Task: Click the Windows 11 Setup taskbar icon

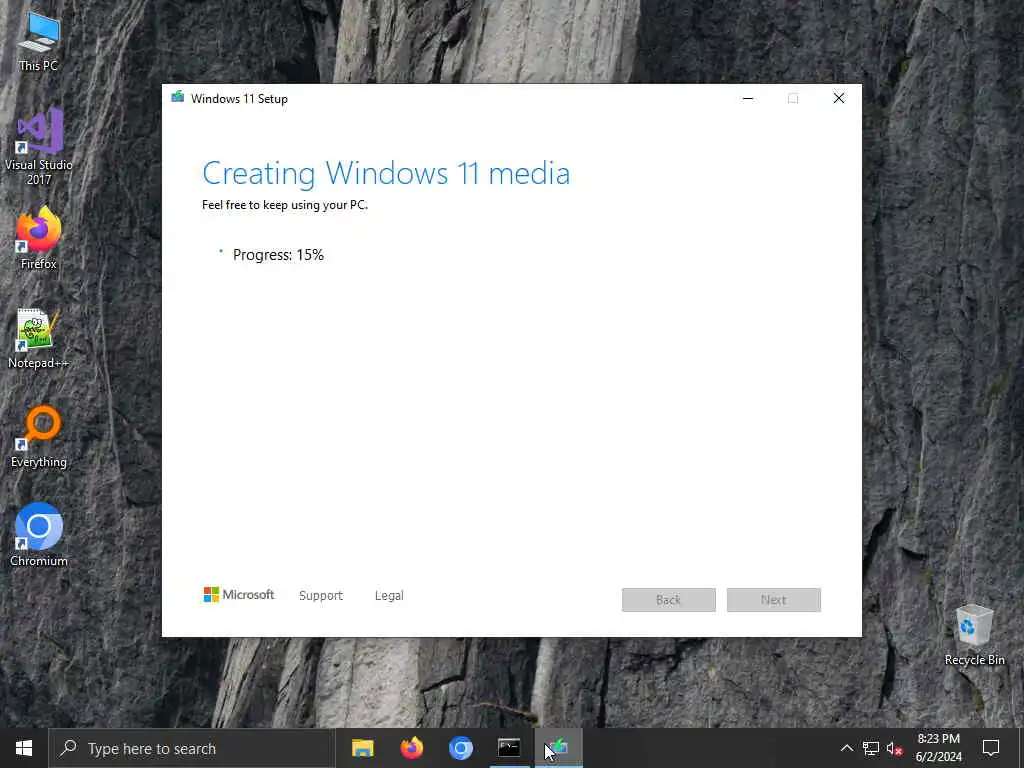Action: coord(558,748)
